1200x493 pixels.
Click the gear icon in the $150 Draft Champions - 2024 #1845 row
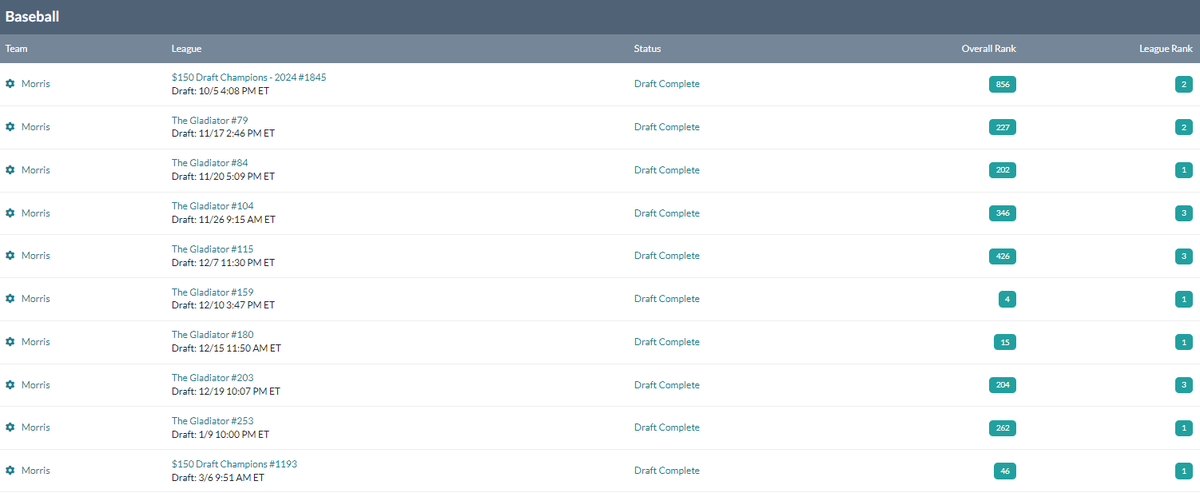pyautogui.click(x=10, y=84)
